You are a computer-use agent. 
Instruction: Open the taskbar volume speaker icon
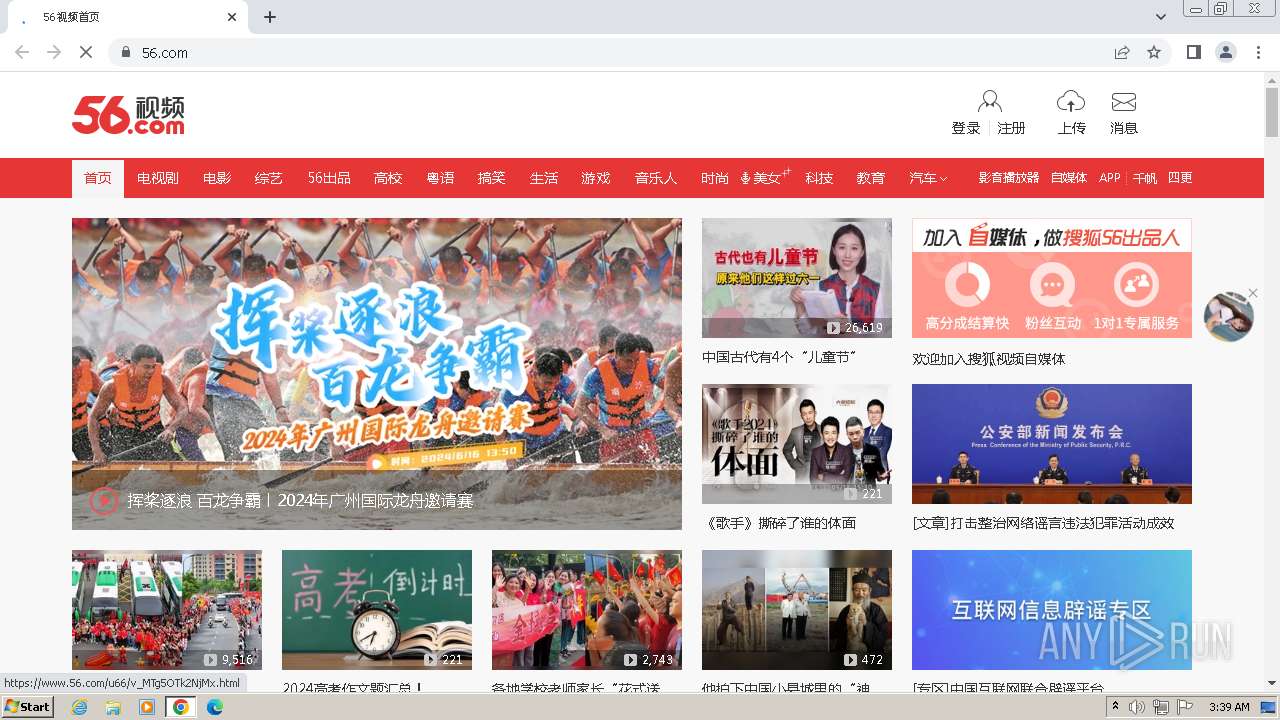[1137, 707]
